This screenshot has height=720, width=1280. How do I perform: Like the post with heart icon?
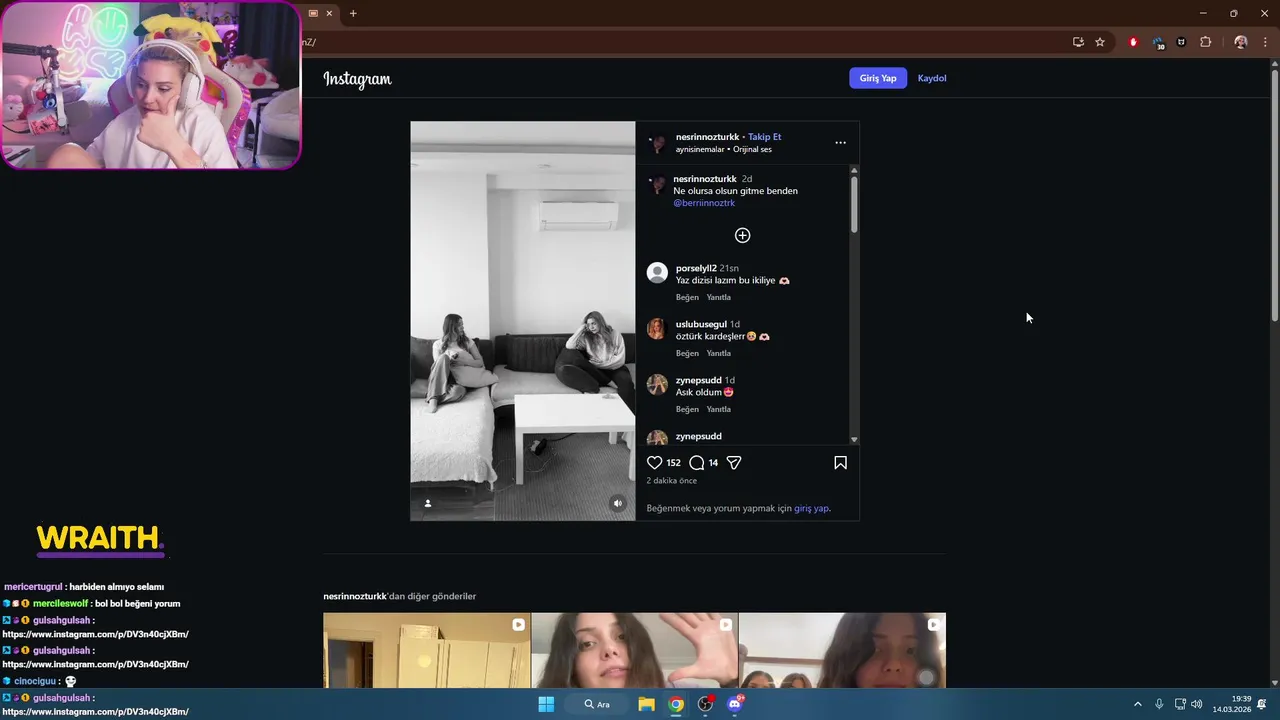point(655,463)
